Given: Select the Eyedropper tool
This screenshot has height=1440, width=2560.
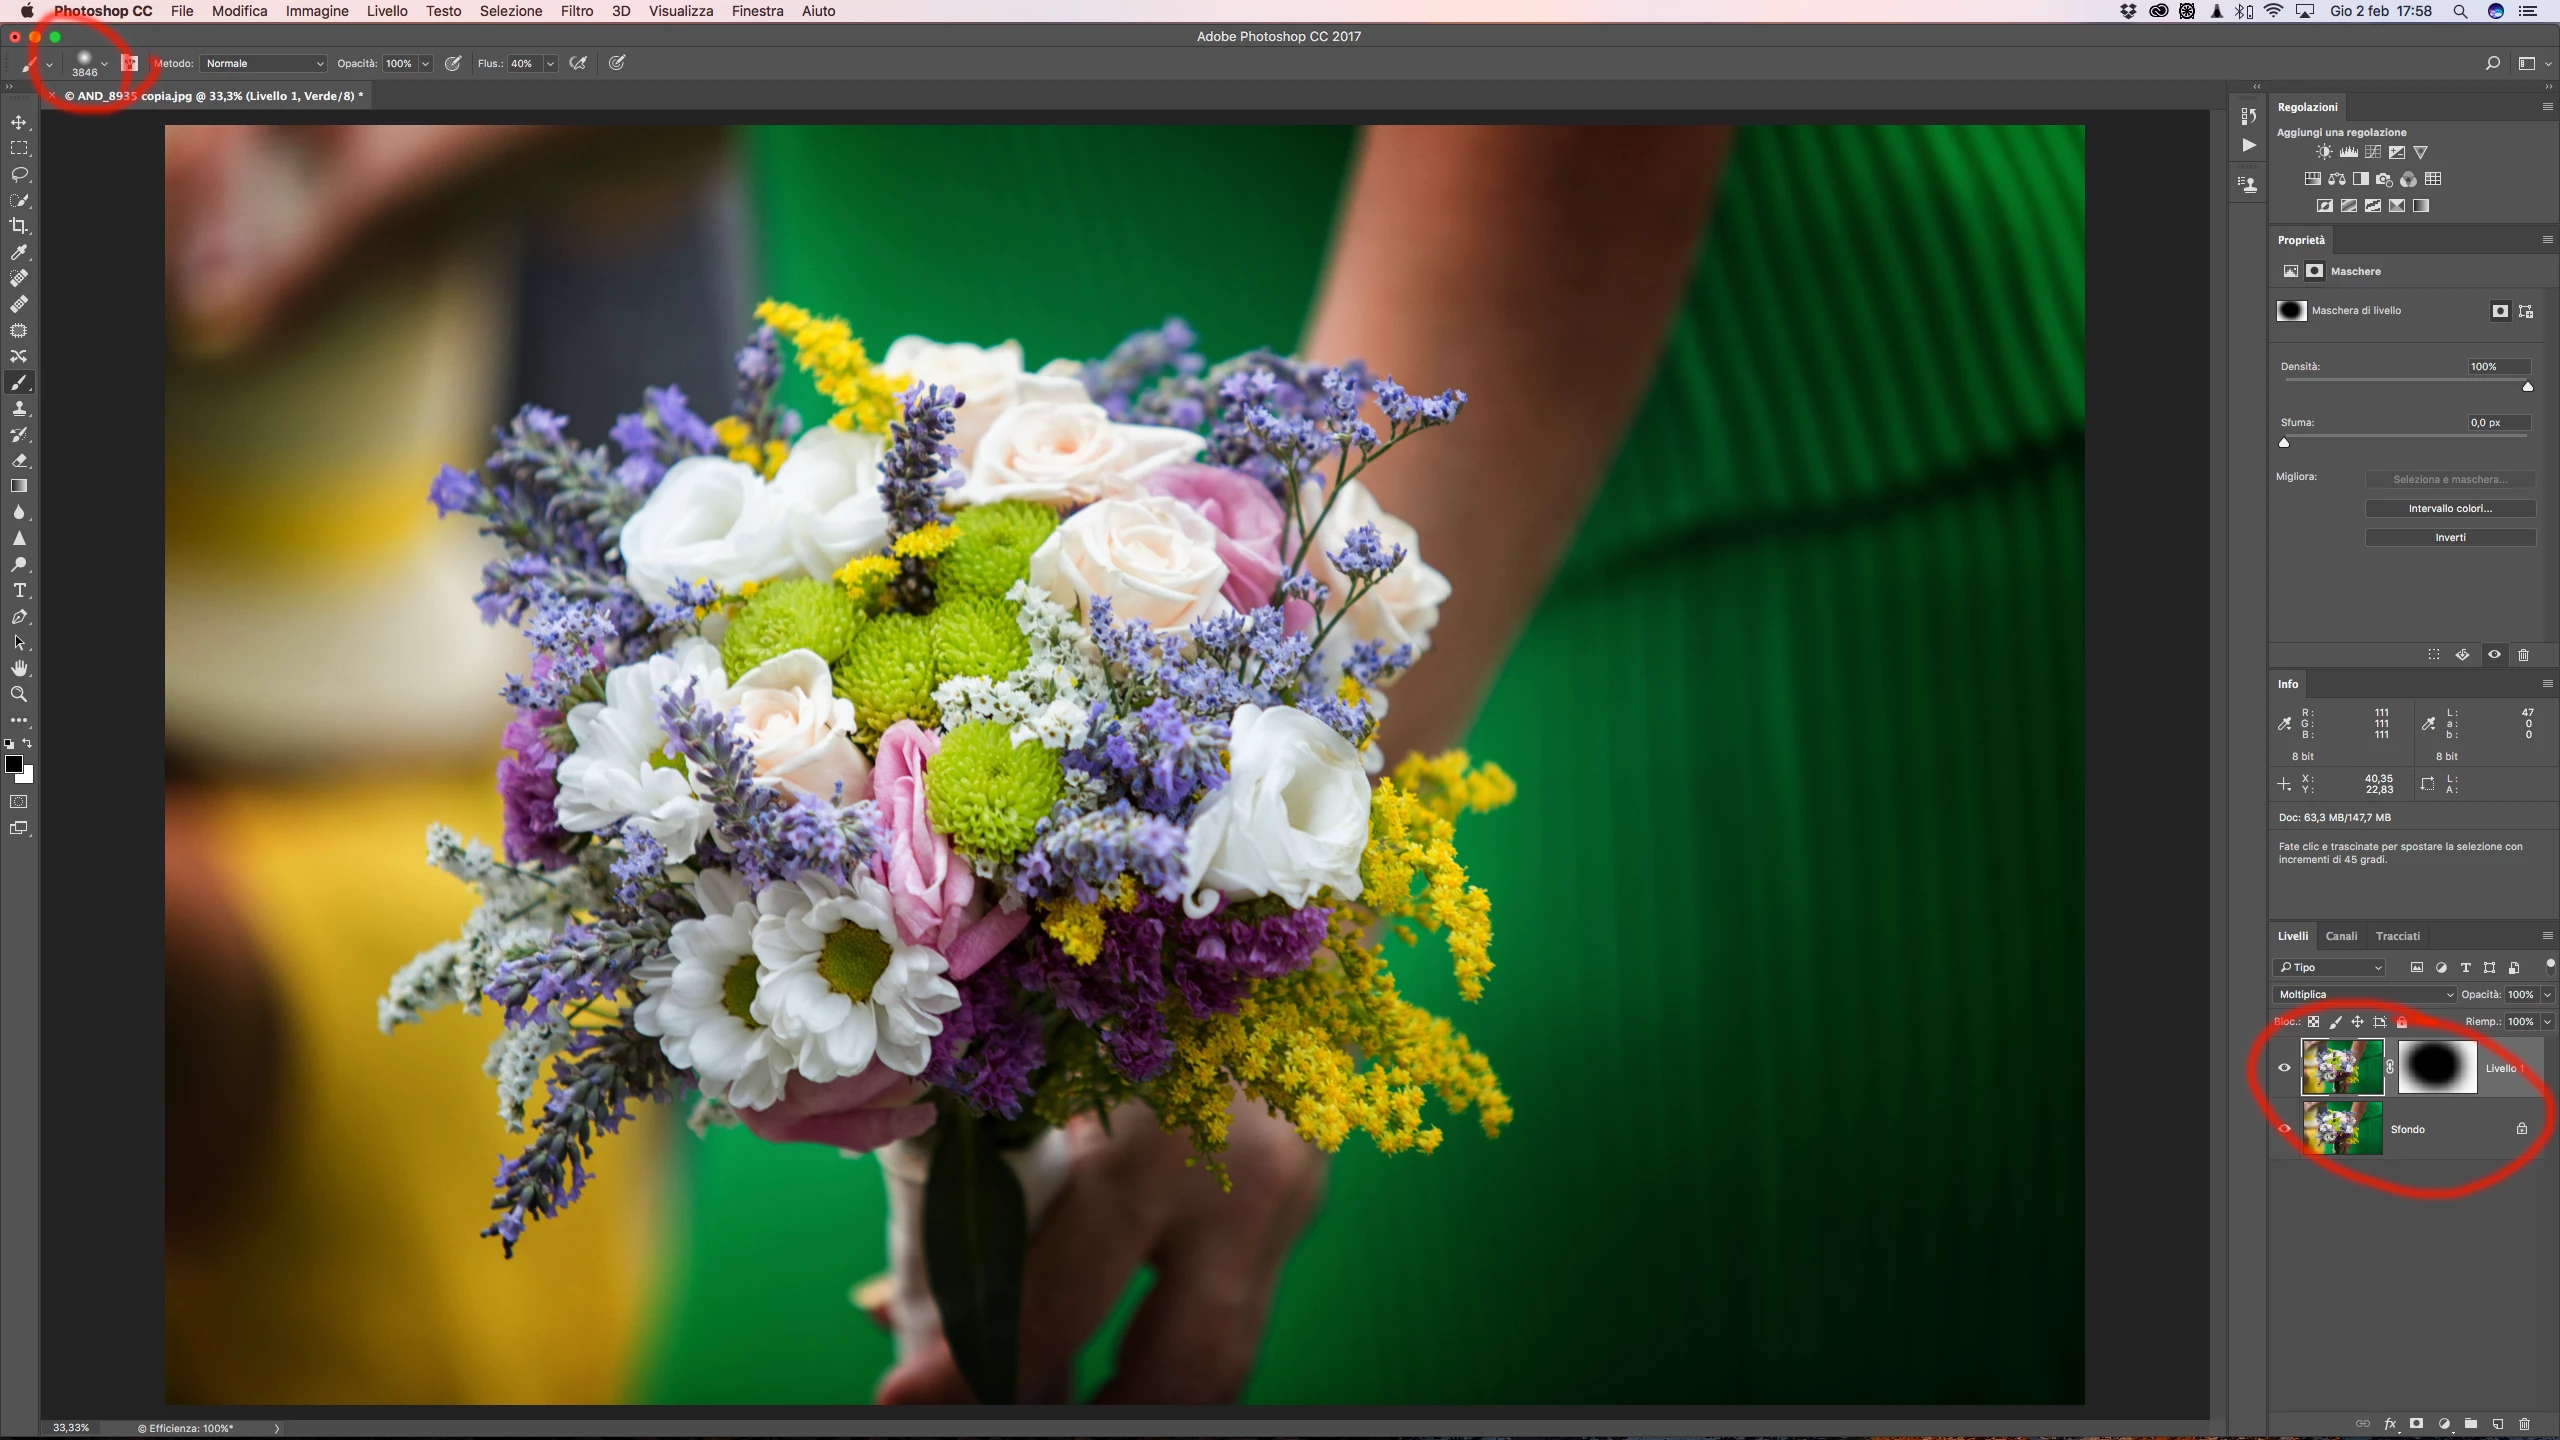Looking at the screenshot, I should pos(19,252).
